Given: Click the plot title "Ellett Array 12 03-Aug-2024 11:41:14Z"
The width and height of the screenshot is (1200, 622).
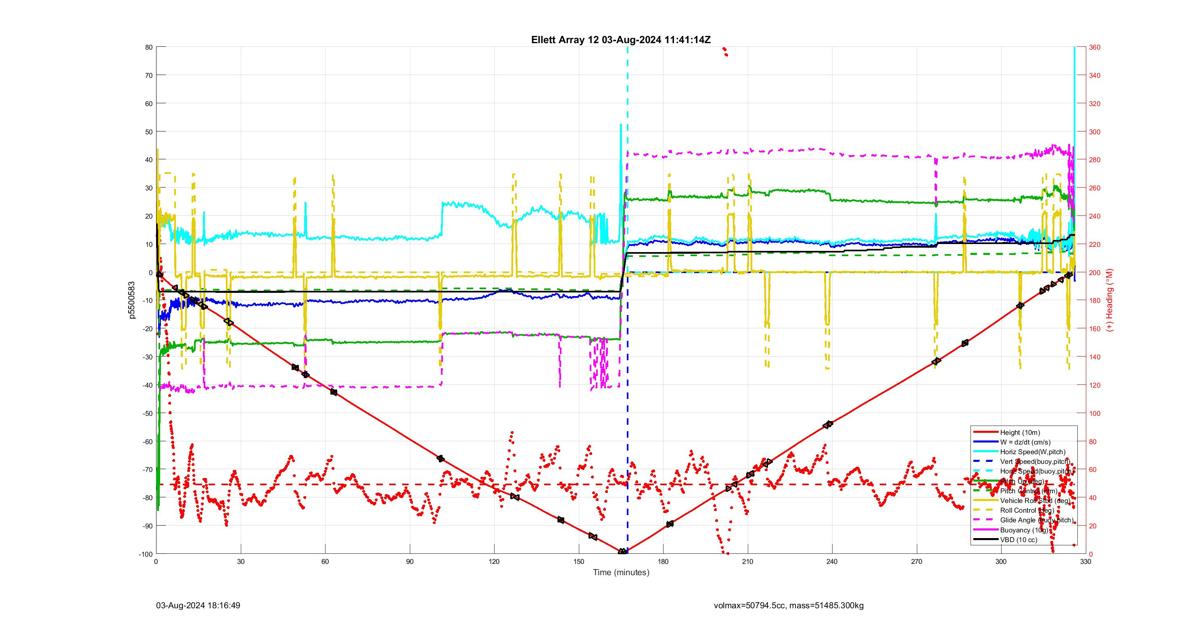Looking at the screenshot, I should point(621,39).
